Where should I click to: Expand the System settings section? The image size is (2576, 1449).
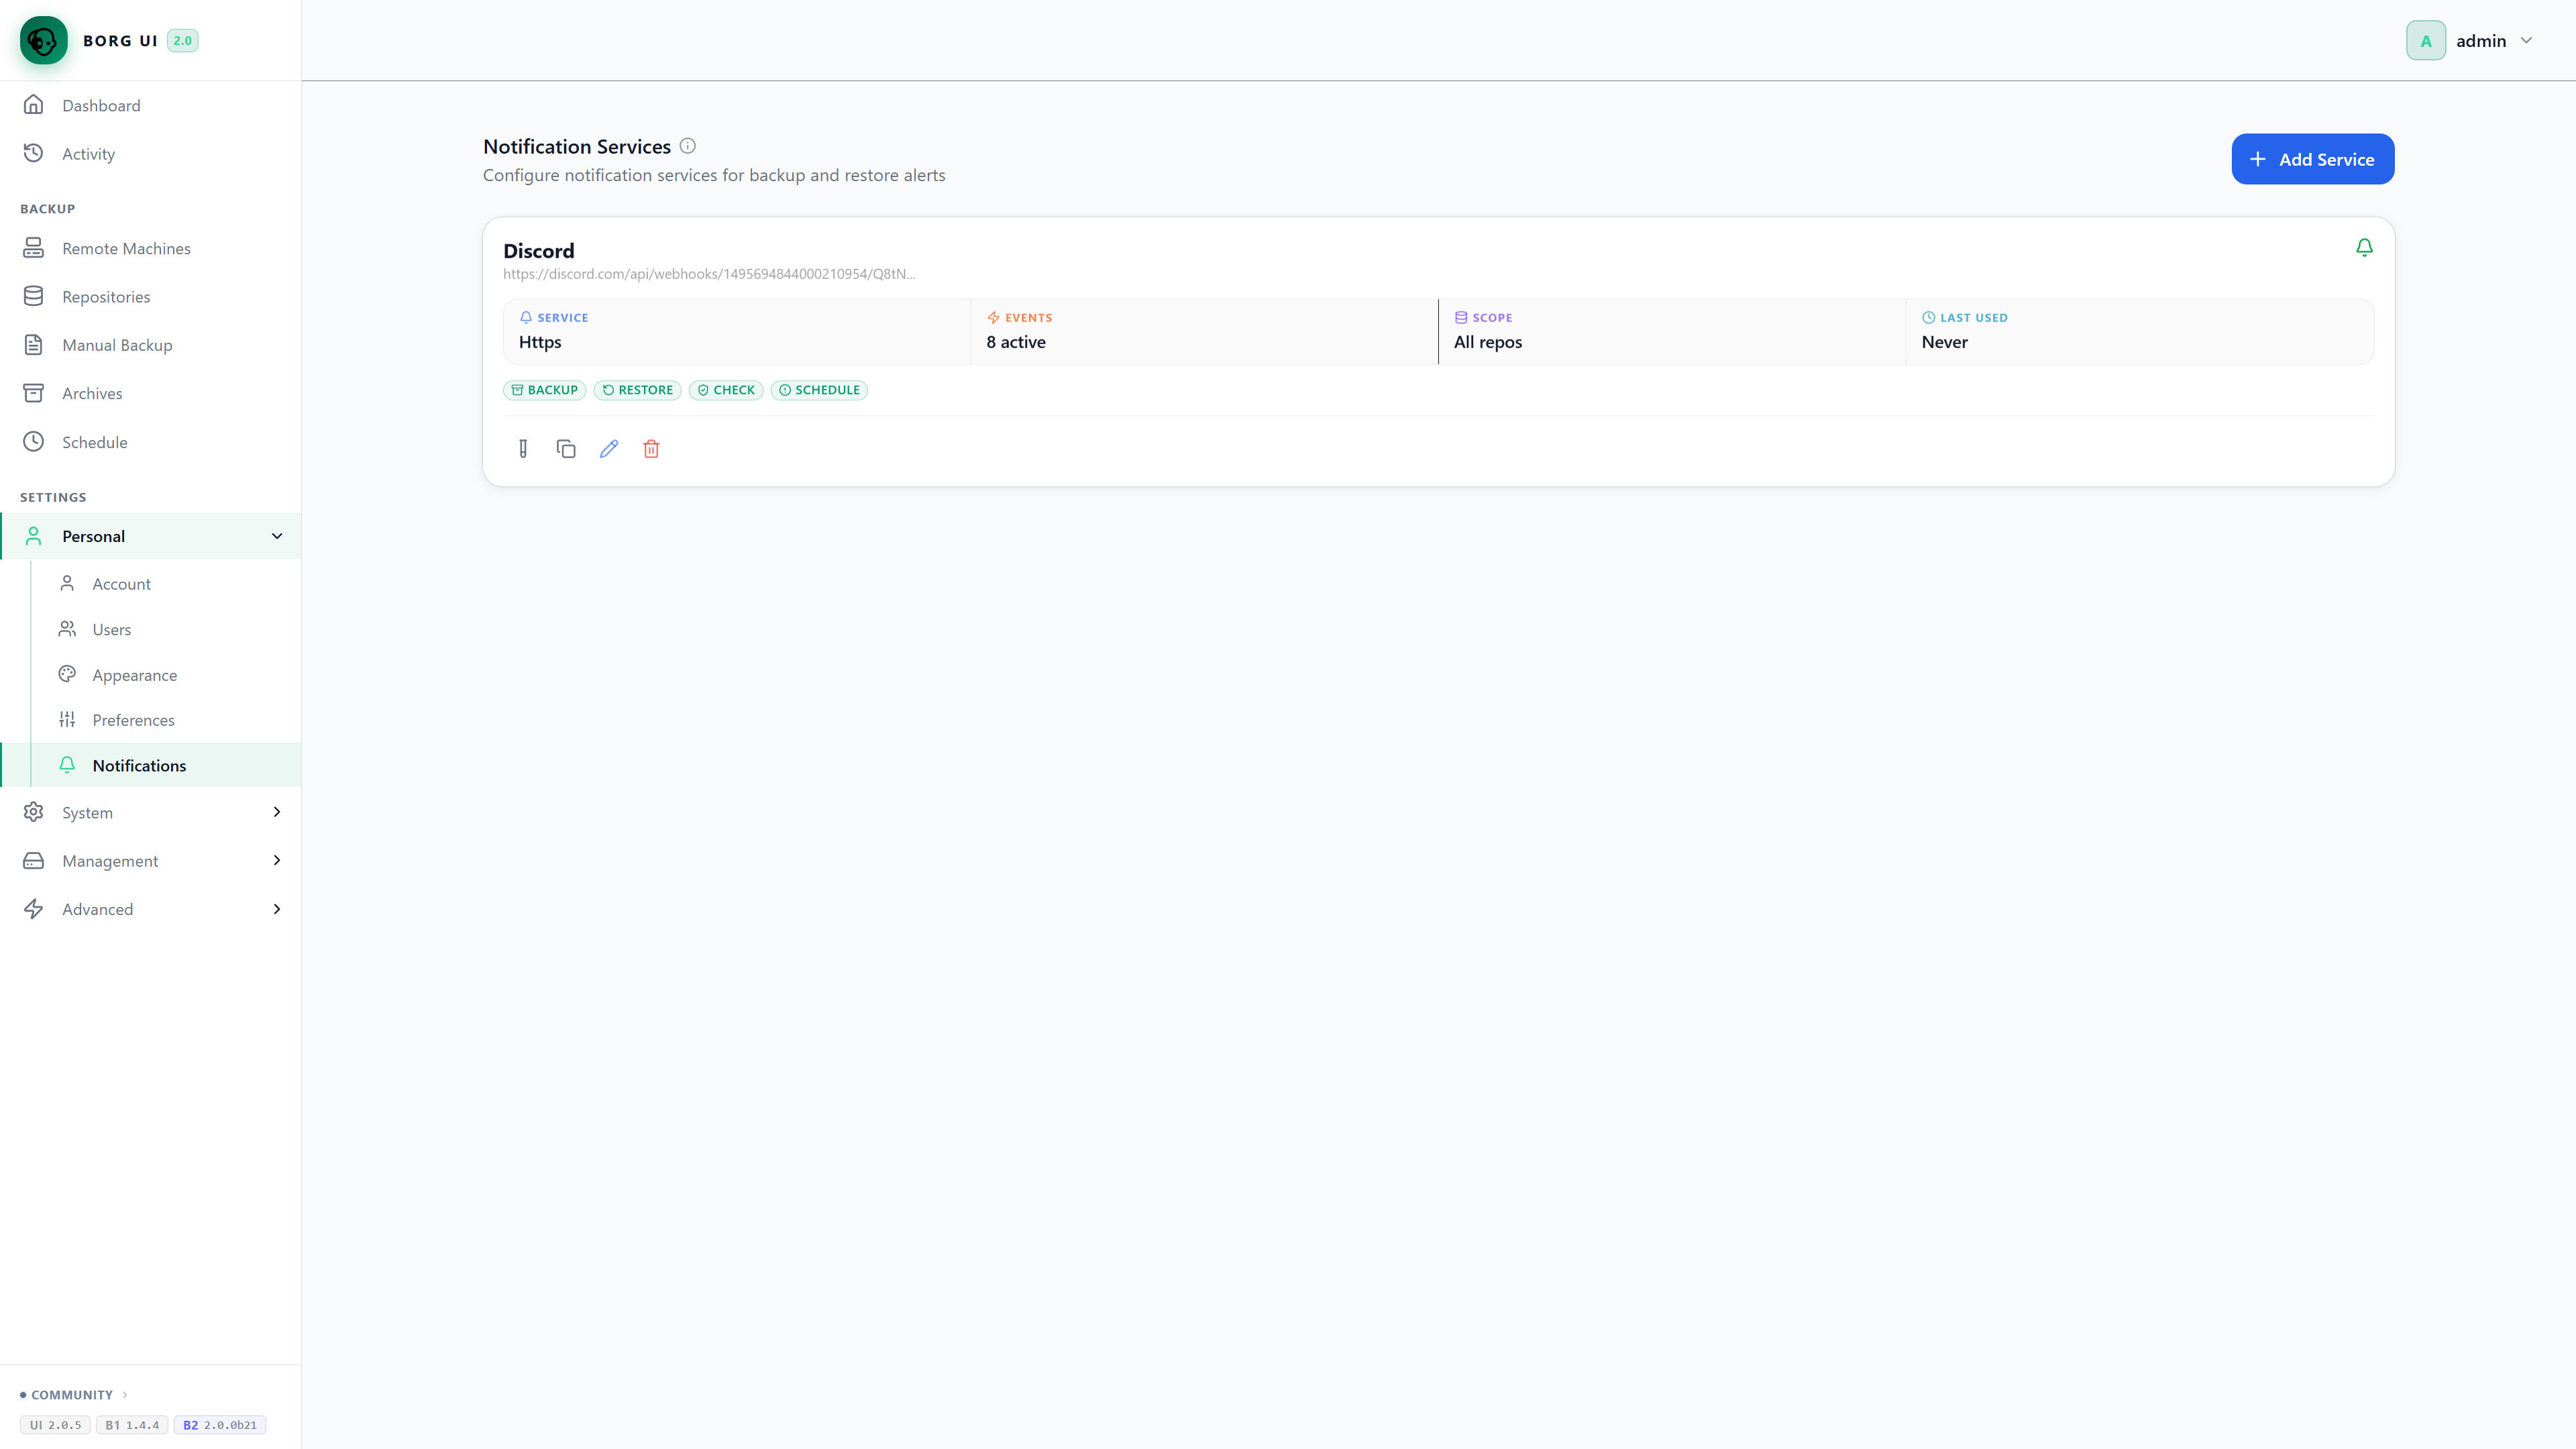pyautogui.click(x=150, y=812)
